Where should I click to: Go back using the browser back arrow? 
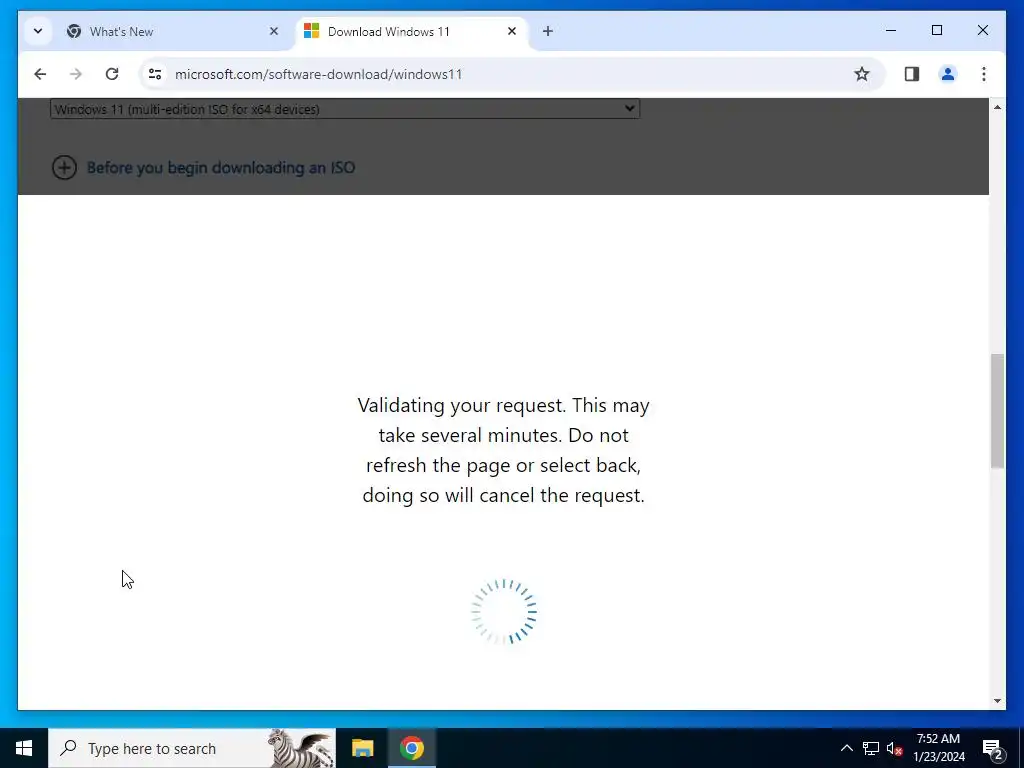[x=40, y=74]
